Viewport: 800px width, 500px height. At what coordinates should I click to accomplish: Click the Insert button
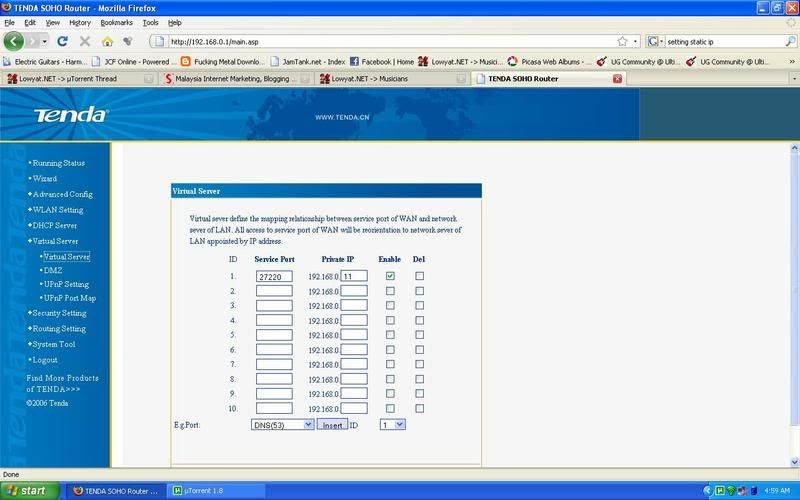point(332,425)
